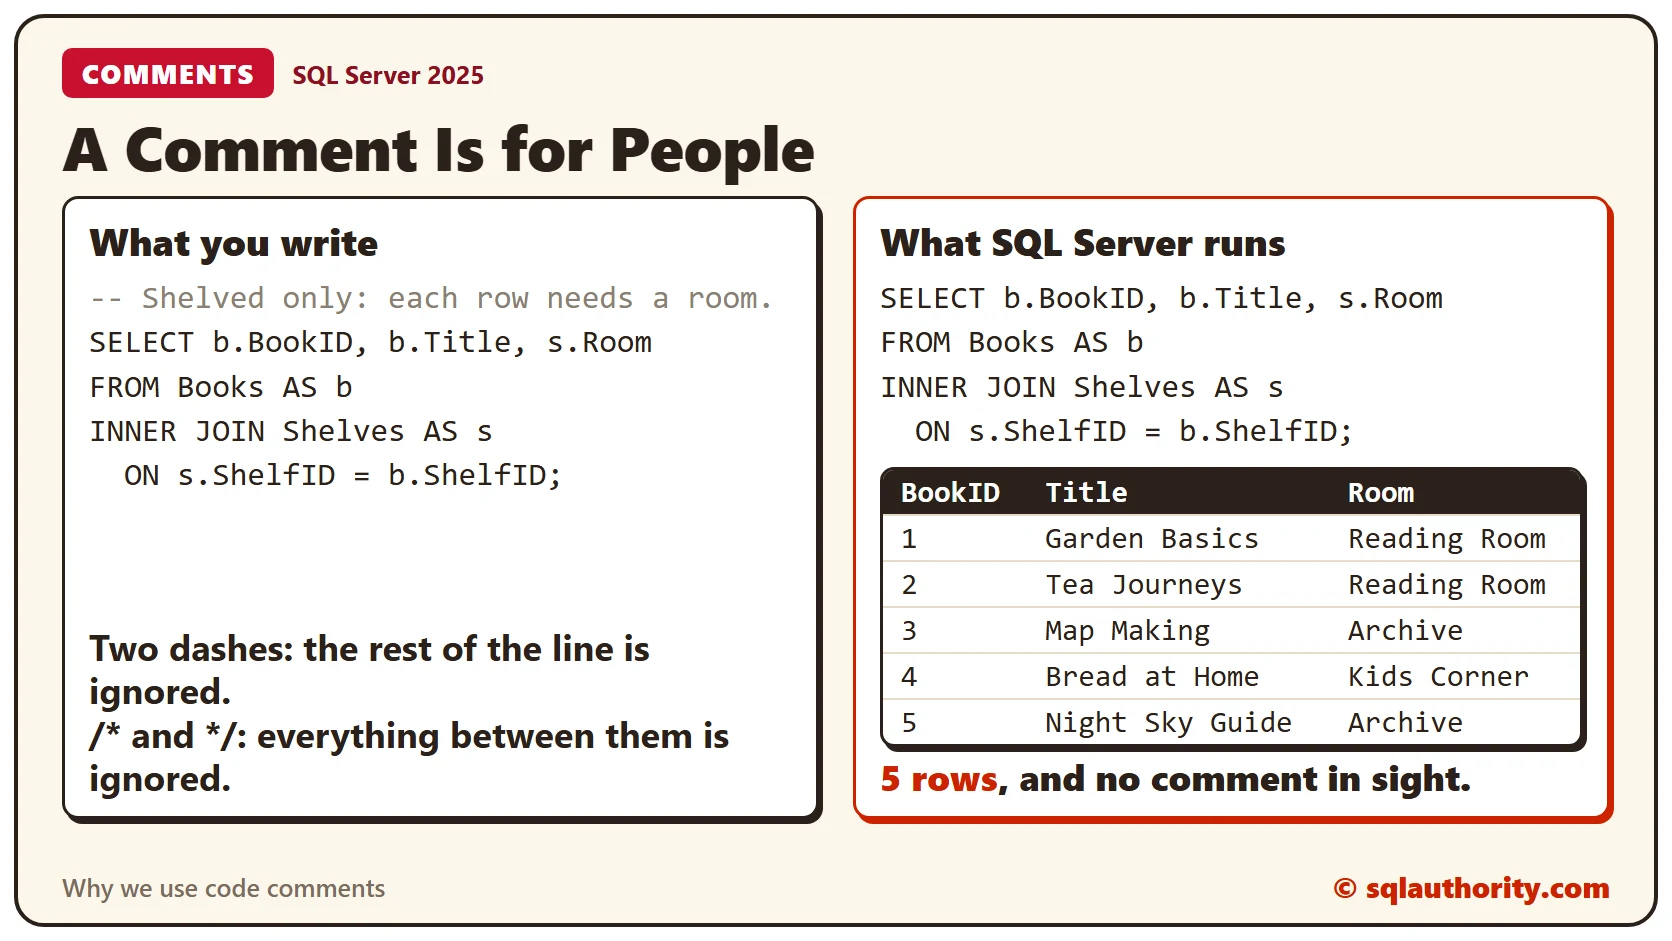Click the gray comment line '-- Shelved only'
The image size is (1672, 941).
pos(431,298)
